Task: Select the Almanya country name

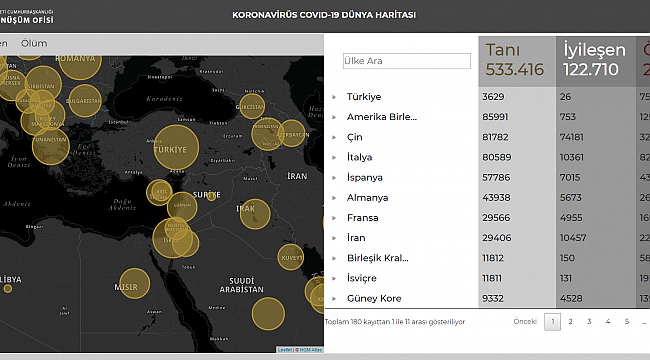Action: point(367,198)
